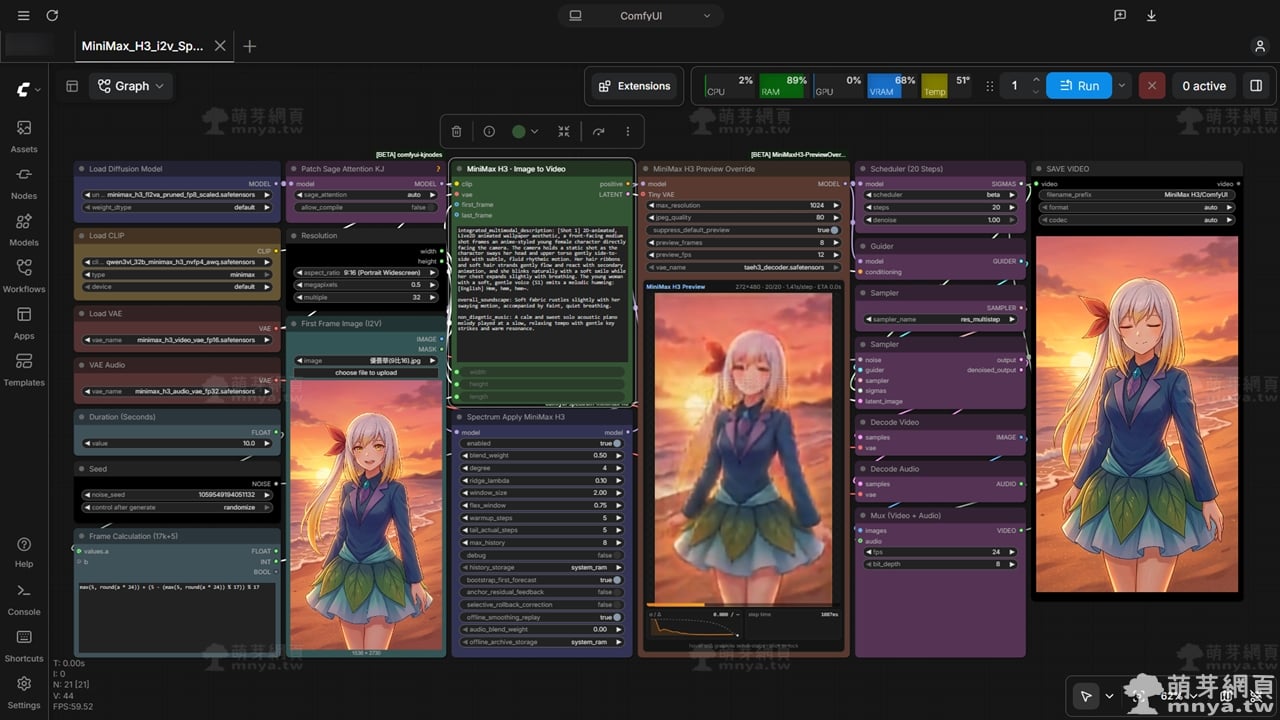Screen dimensions: 1280x720
Task: Toggle the right side panel icon
Action: pyautogui.click(x=1256, y=86)
